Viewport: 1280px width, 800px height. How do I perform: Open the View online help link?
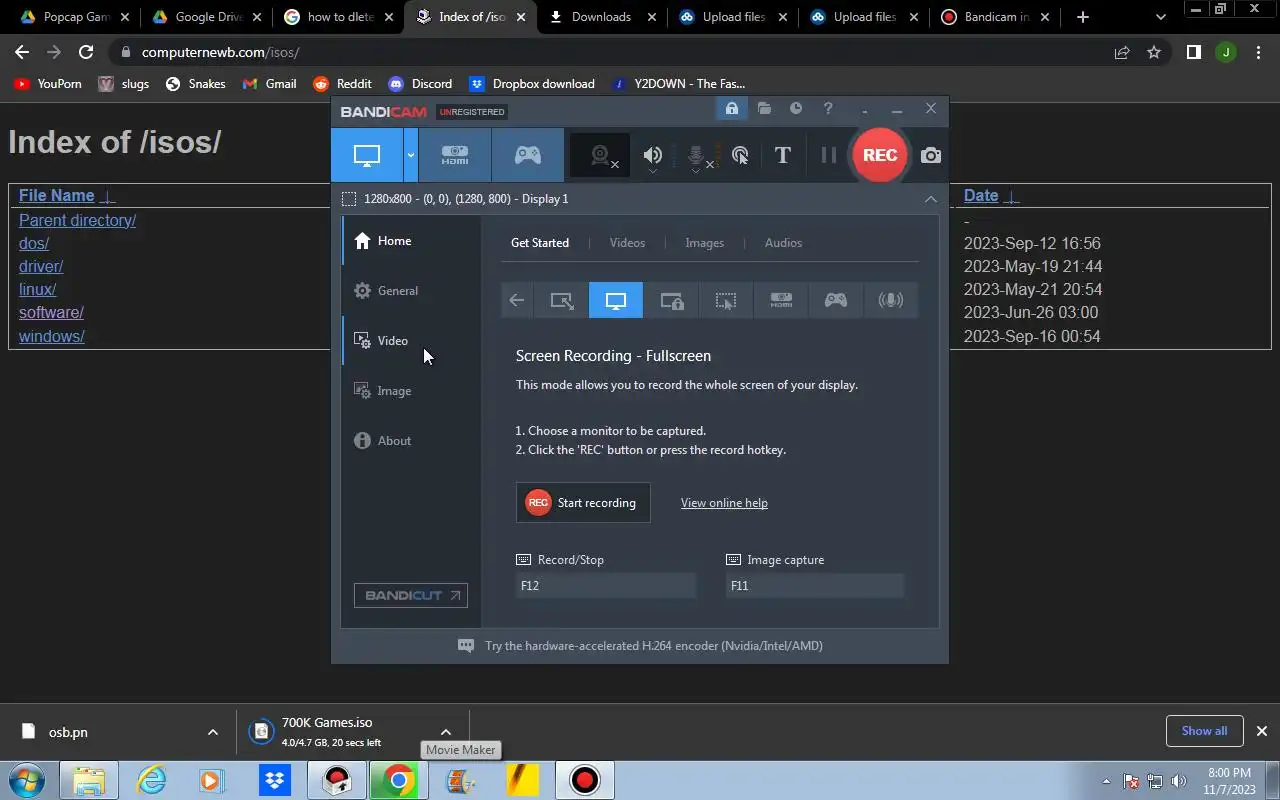pos(724,503)
